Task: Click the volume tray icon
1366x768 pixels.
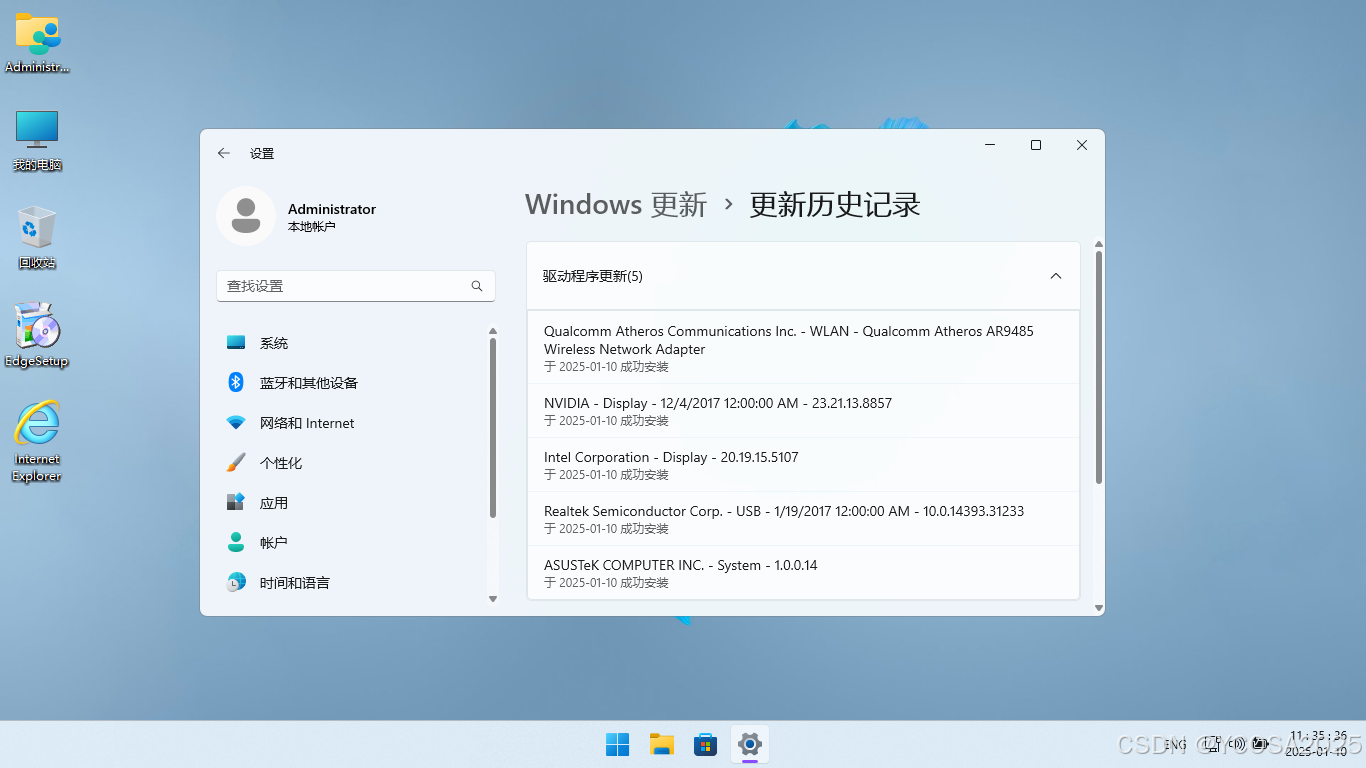Action: [x=1237, y=744]
